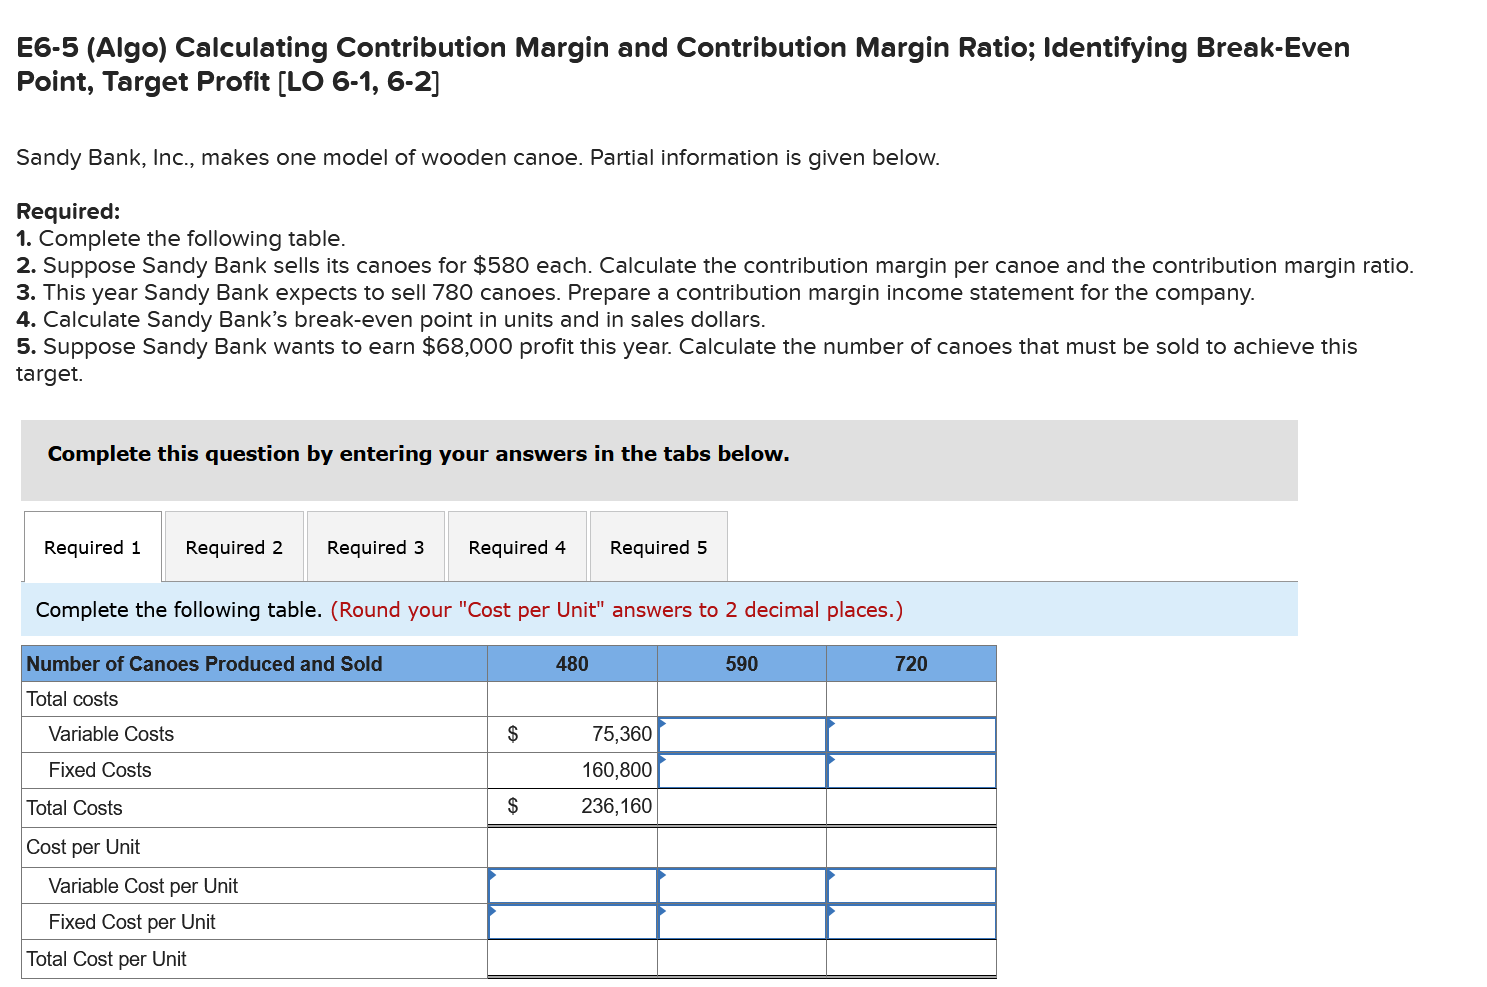Click Fixed Costs input under 720 column
The height and width of the screenshot is (987, 1487).
point(910,770)
